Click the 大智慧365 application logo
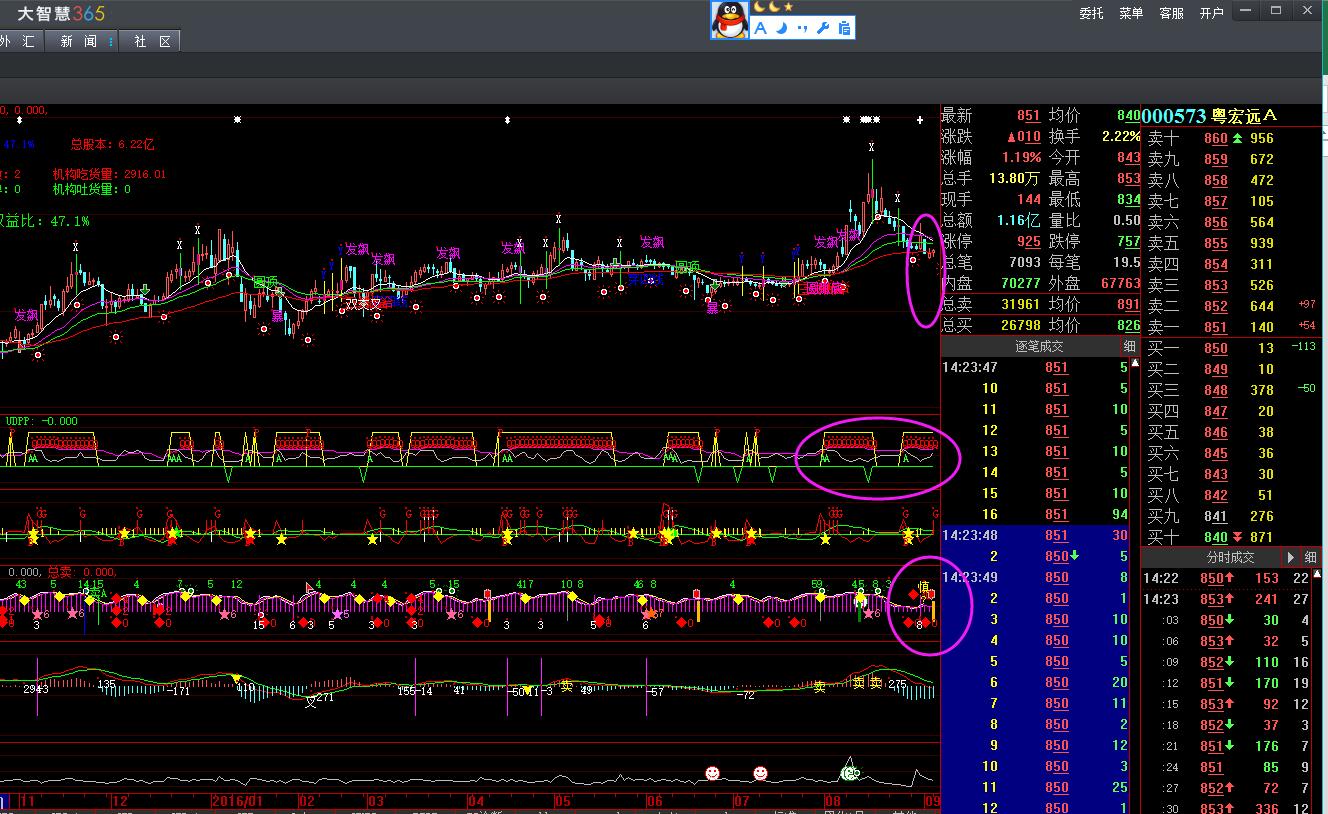Screen dimensions: 1328x814 click(60, 13)
